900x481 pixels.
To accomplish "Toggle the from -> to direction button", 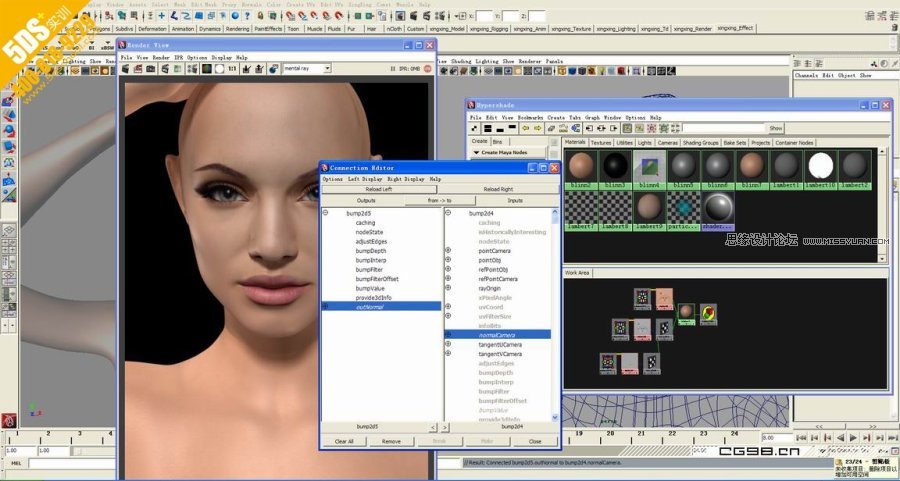I will tap(440, 201).
